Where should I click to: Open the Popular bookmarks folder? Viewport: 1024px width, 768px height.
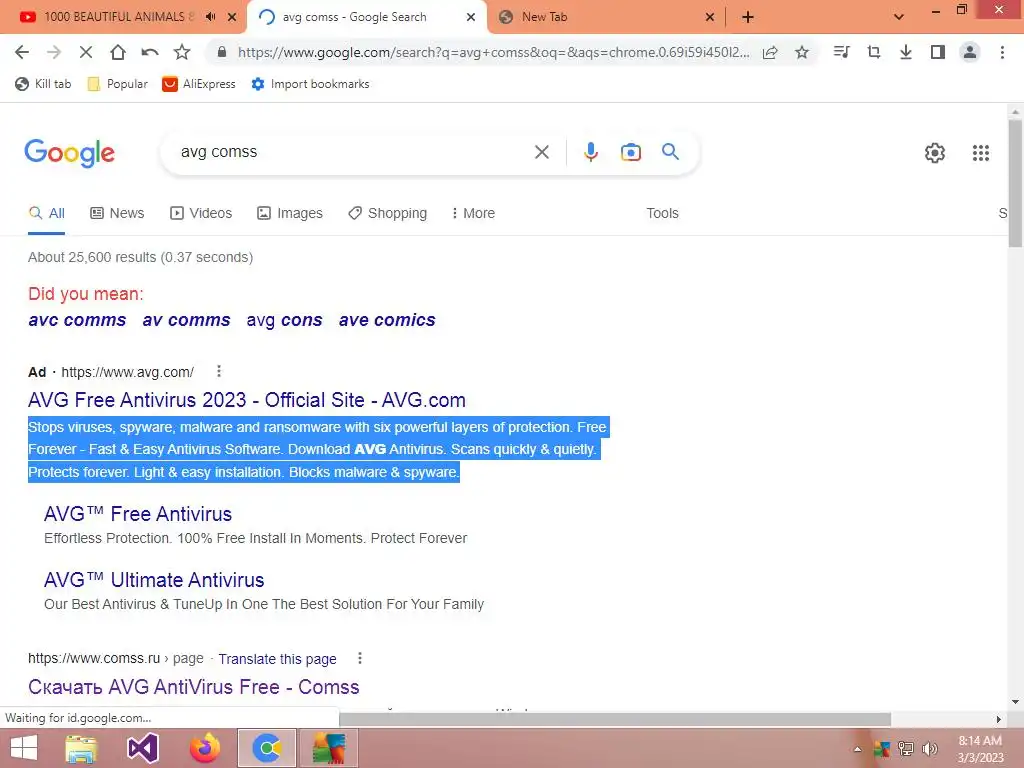coord(118,84)
